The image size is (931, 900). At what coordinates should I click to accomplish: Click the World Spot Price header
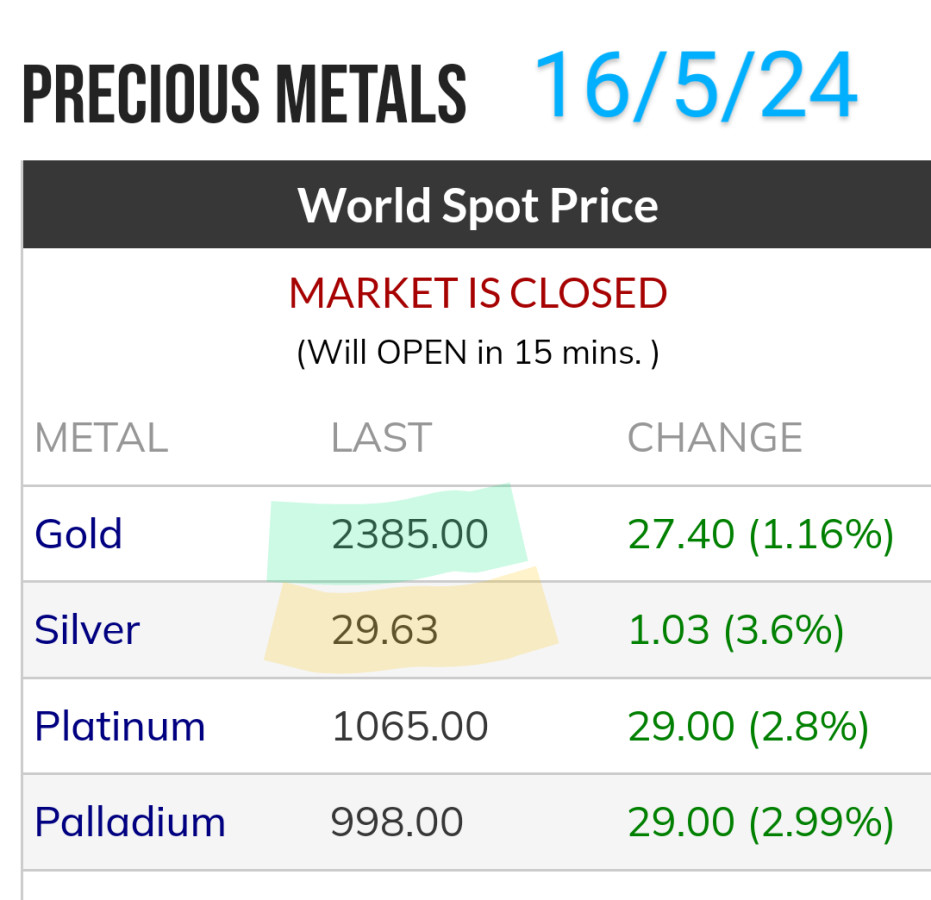point(478,205)
